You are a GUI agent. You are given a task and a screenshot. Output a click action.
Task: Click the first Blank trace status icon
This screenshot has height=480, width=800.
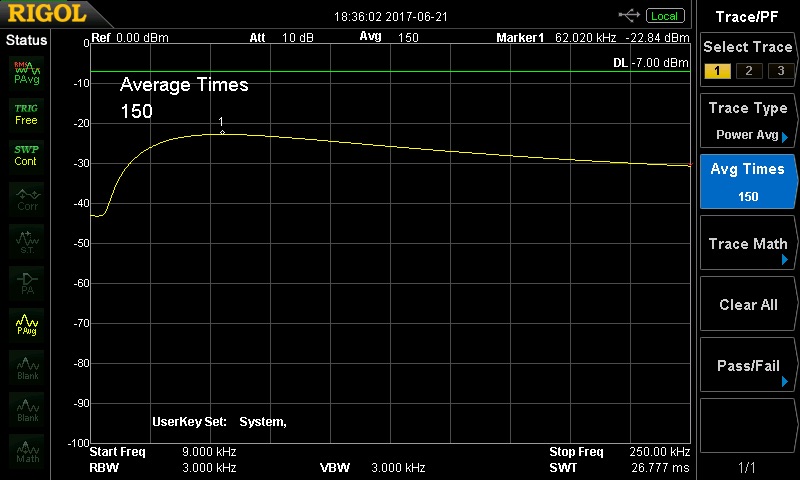click(x=27, y=367)
